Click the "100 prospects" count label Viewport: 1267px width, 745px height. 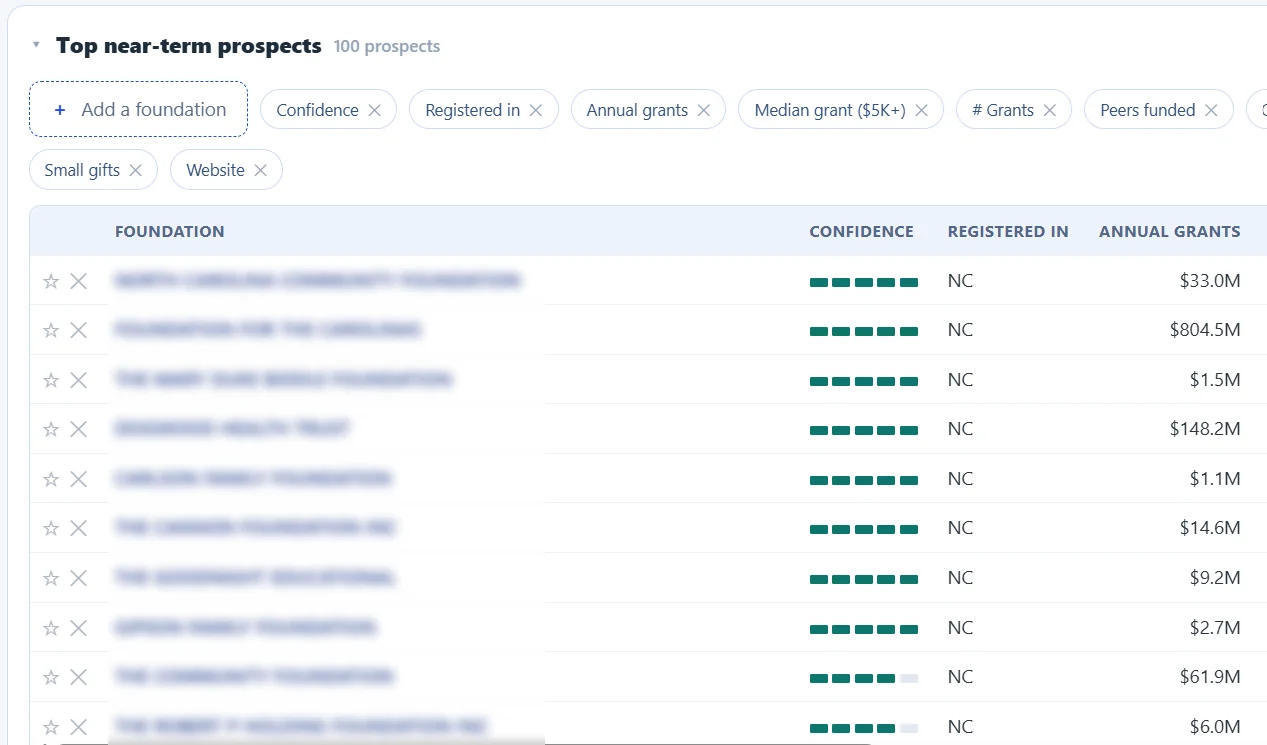coord(387,46)
